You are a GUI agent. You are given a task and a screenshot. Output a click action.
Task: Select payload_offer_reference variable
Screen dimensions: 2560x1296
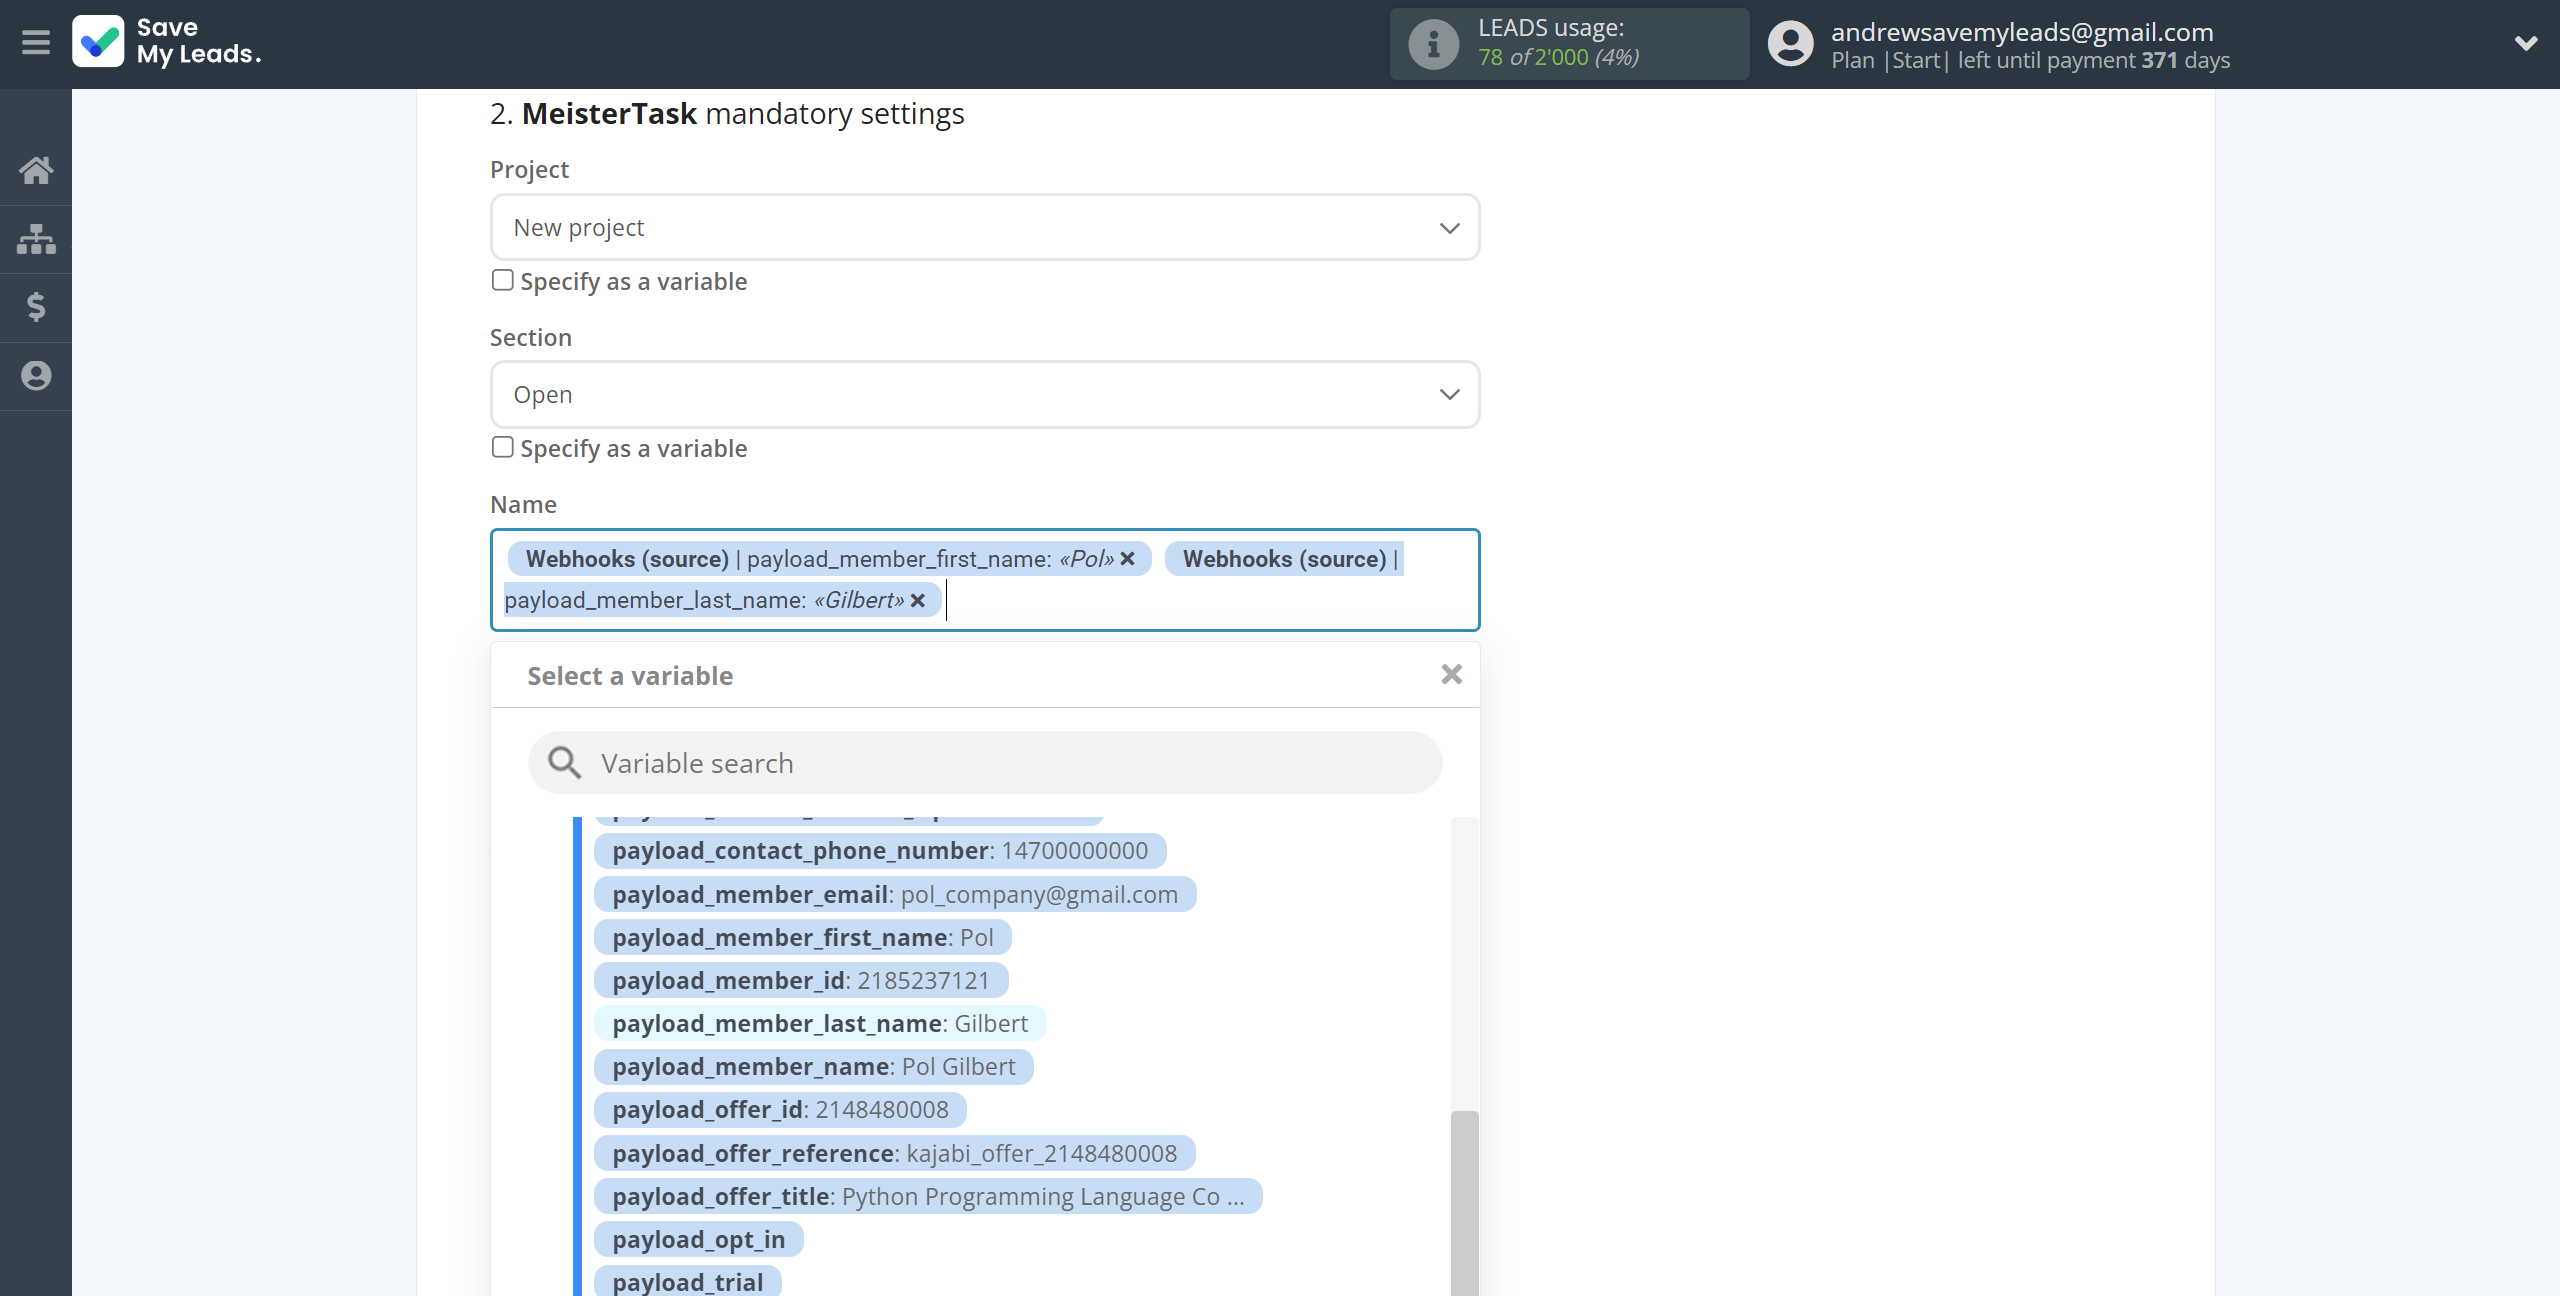click(x=895, y=1153)
